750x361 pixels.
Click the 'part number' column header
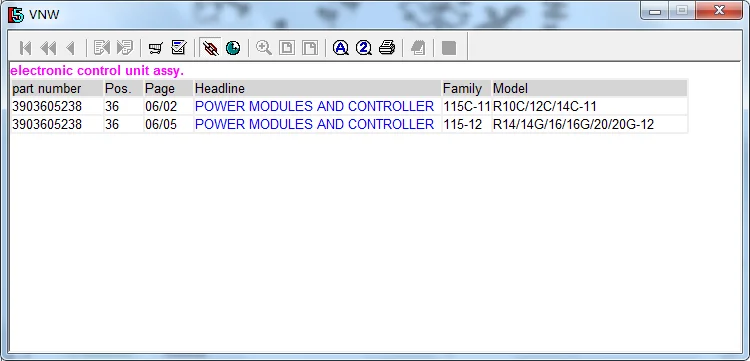pos(57,88)
